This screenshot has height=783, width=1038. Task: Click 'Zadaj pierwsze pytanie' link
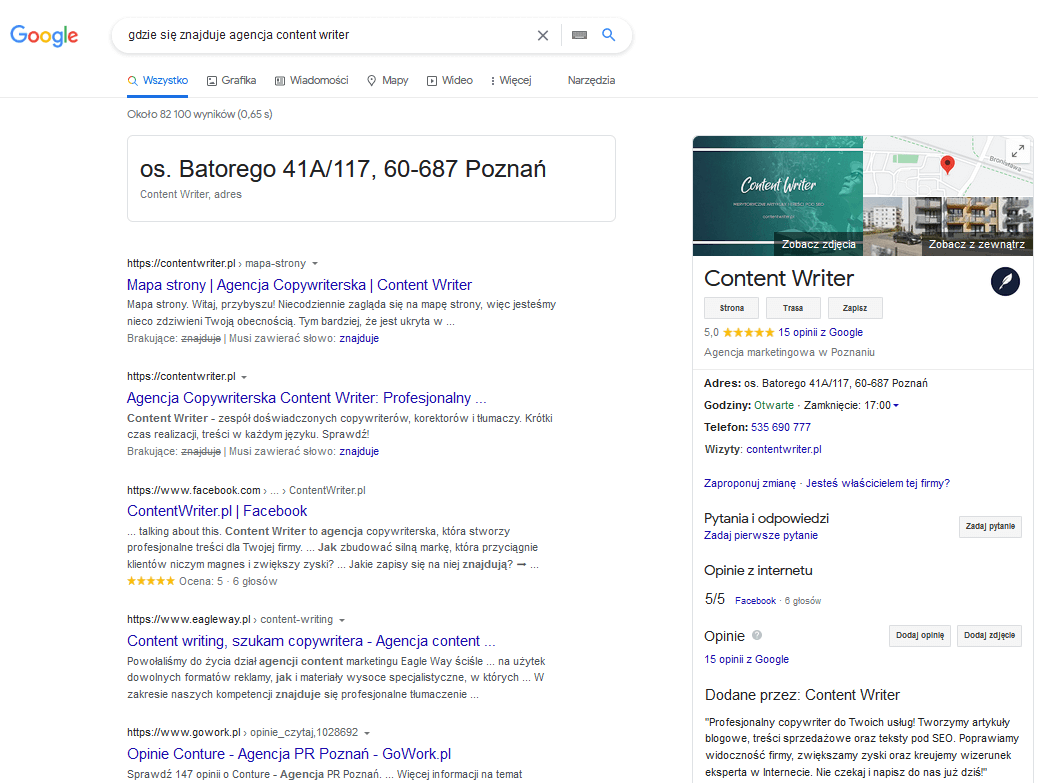761,535
